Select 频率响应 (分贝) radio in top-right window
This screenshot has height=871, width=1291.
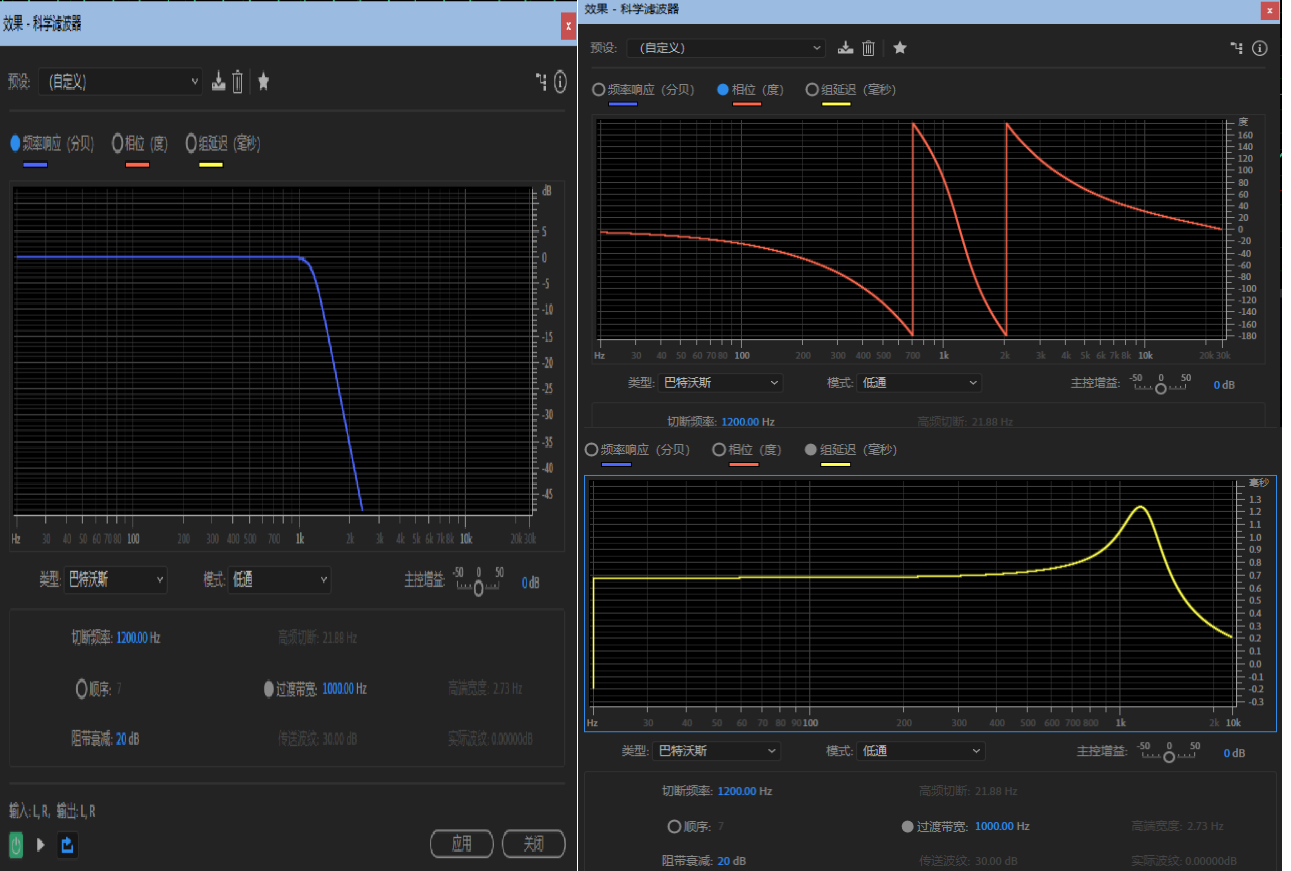click(x=599, y=89)
